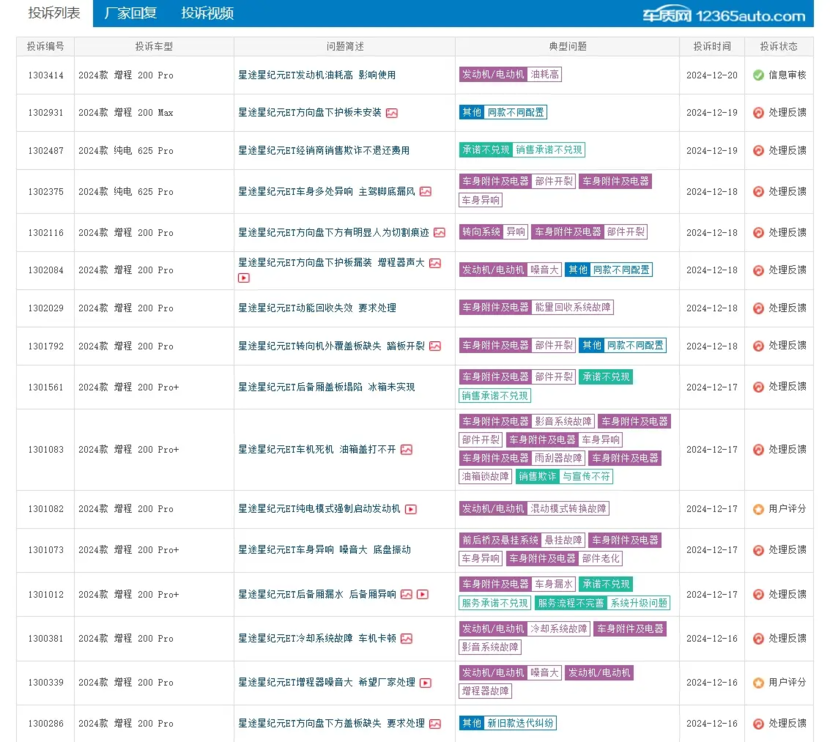The image size is (830, 742).
Task: Open image icon for complaint 1302084
Action: (x=435, y=263)
